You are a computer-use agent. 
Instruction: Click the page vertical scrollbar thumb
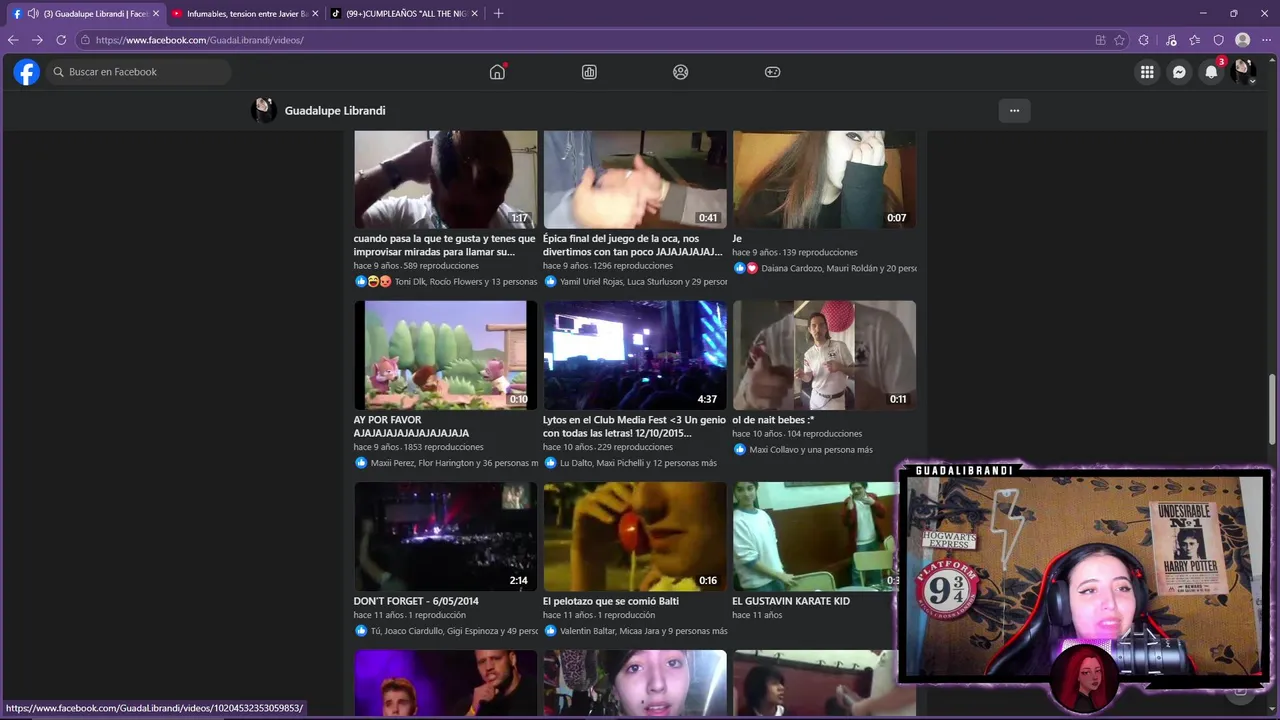pos(1273,410)
